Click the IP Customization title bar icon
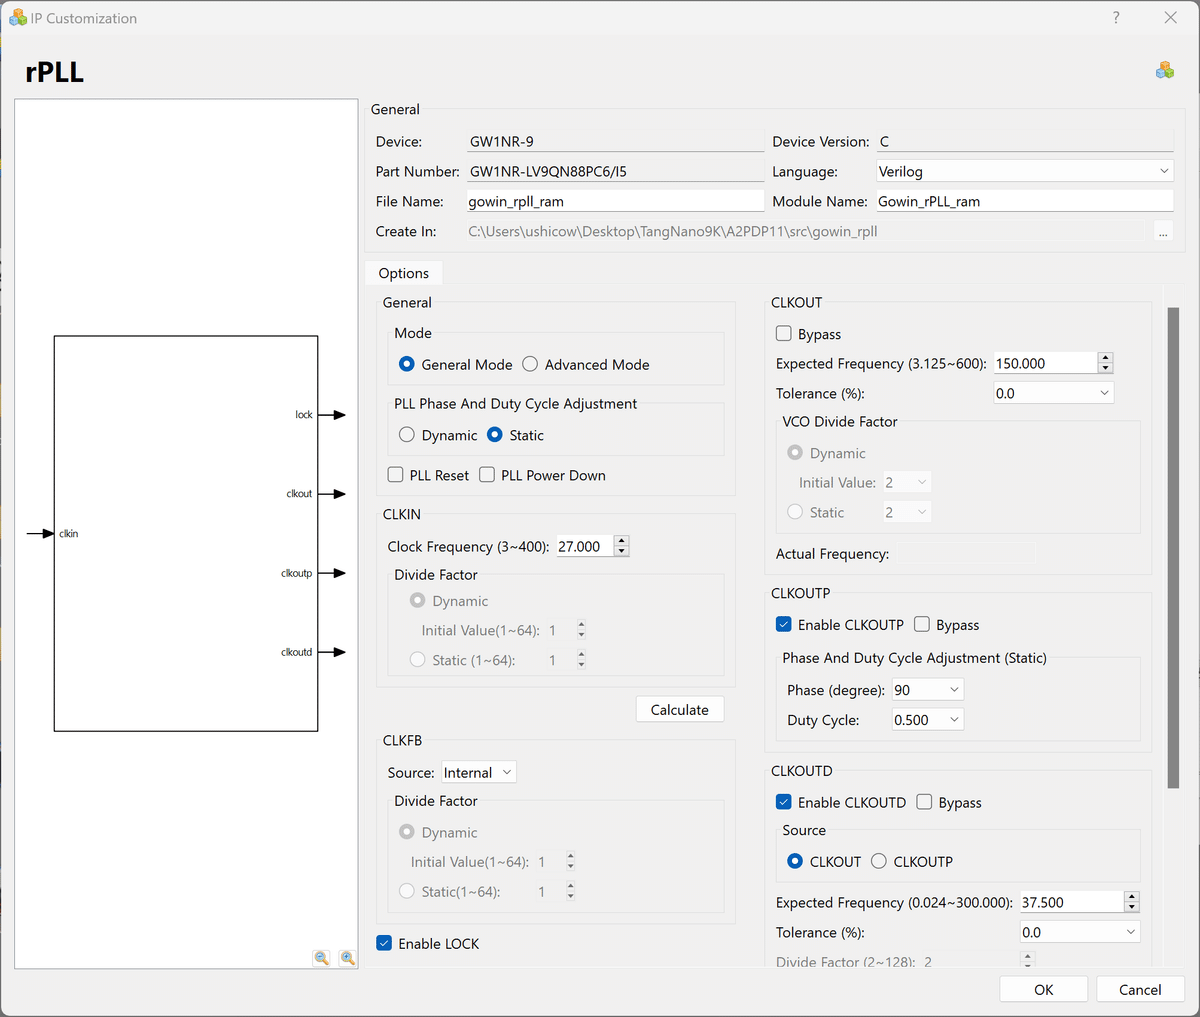 pos(17,18)
